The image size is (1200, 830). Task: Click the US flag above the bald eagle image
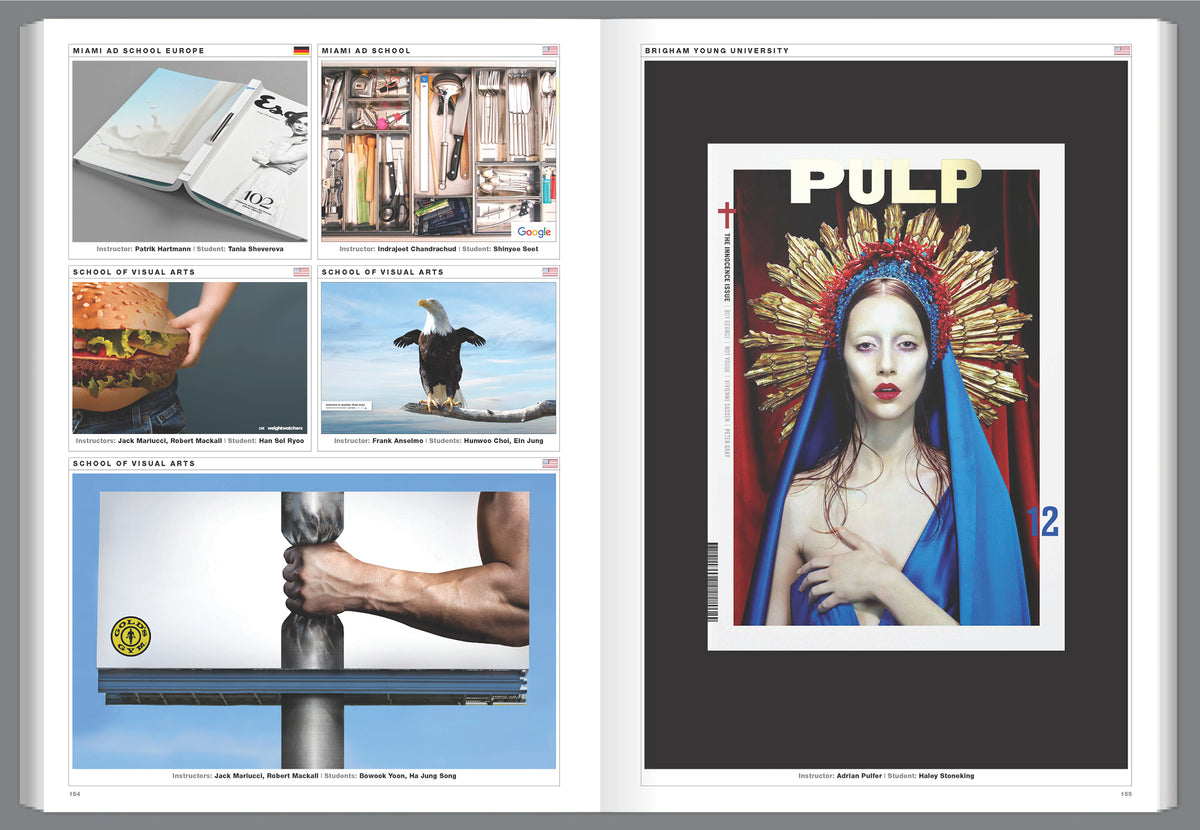tap(549, 272)
